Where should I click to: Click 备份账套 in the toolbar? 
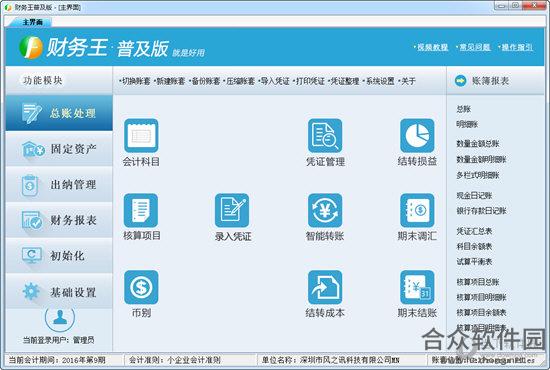pos(206,81)
